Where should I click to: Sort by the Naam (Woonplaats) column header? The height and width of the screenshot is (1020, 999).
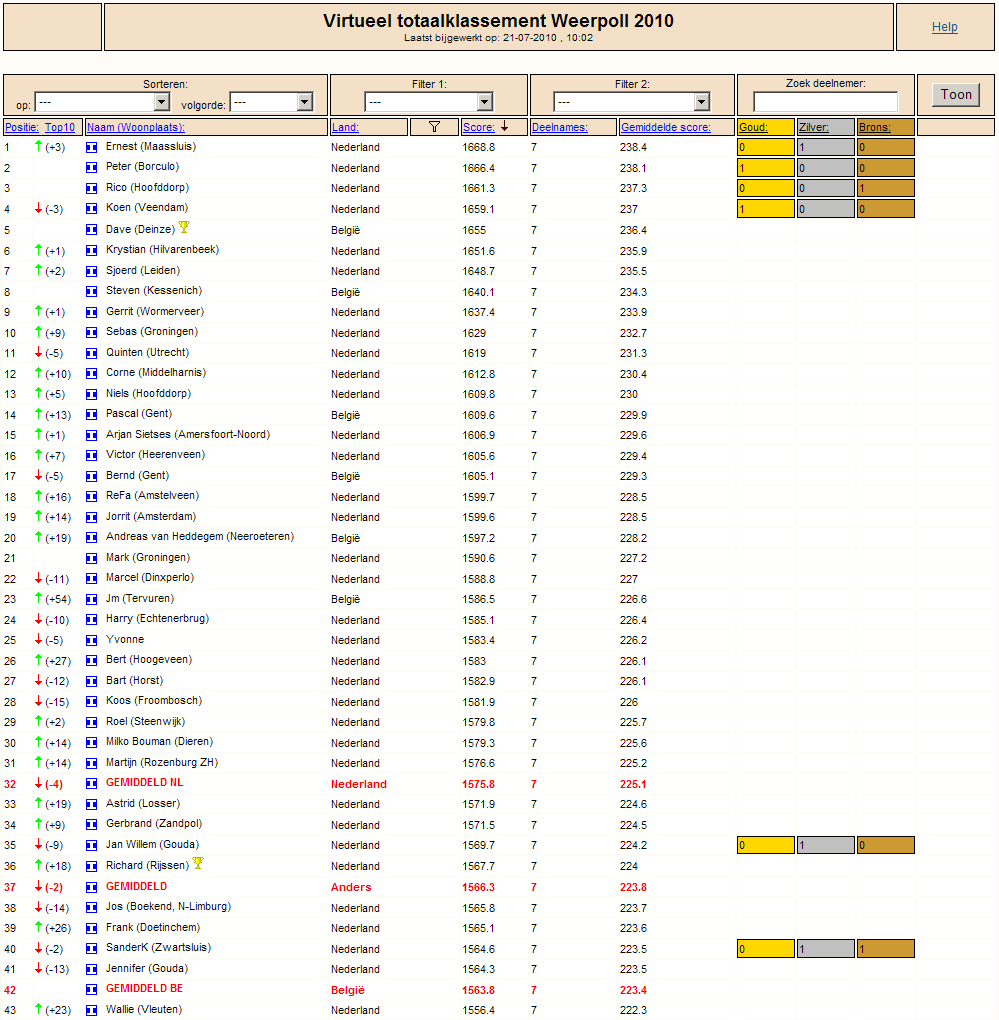coord(136,128)
